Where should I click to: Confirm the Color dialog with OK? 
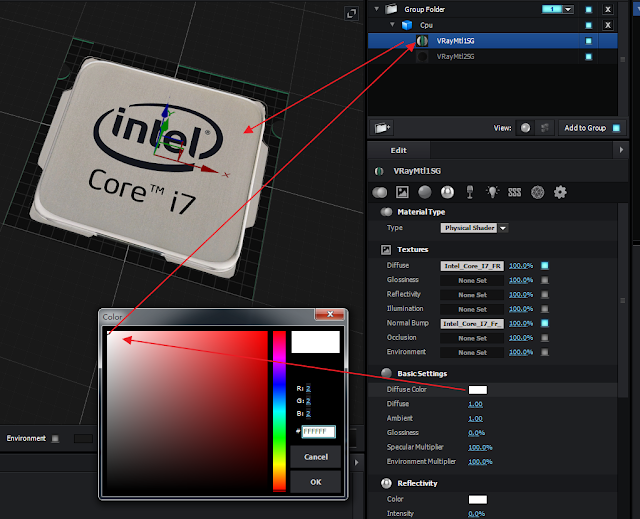[316, 482]
